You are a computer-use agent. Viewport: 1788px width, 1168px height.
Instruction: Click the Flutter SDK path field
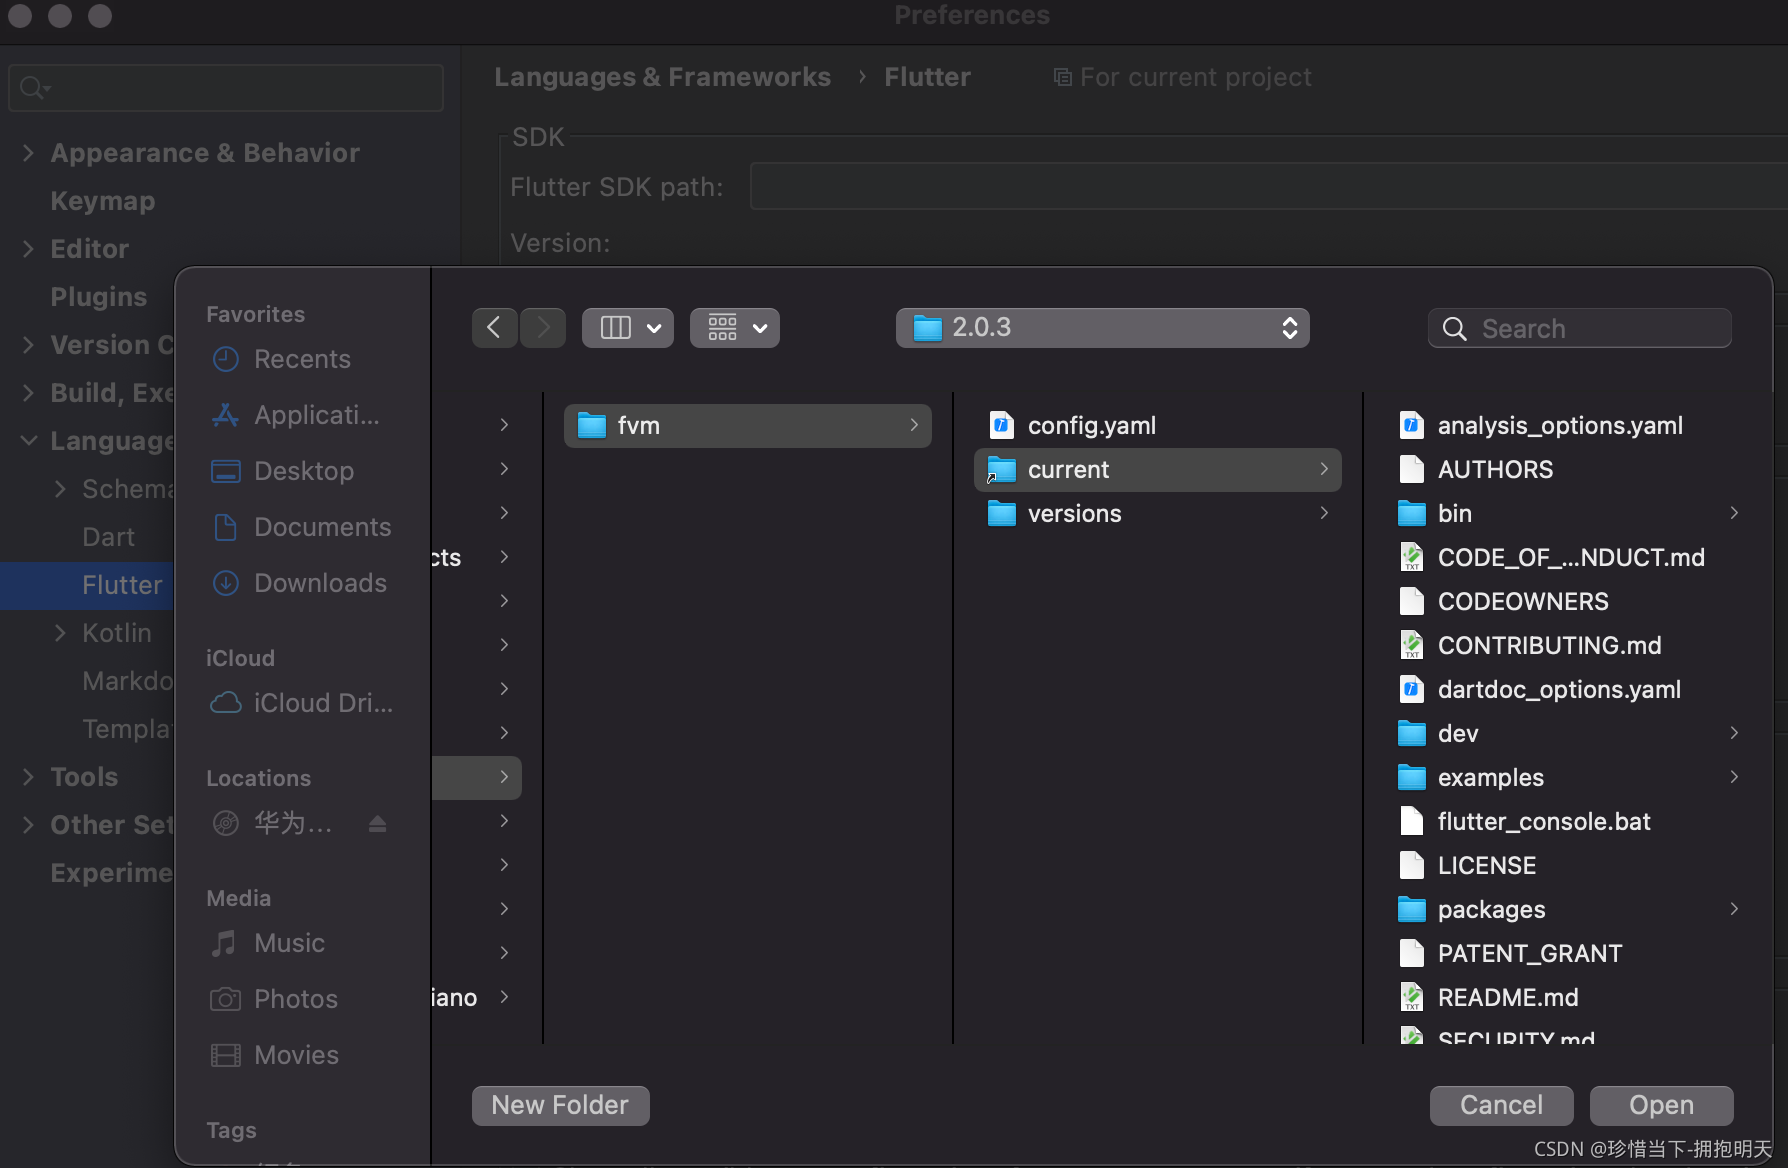pos(1268,186)
